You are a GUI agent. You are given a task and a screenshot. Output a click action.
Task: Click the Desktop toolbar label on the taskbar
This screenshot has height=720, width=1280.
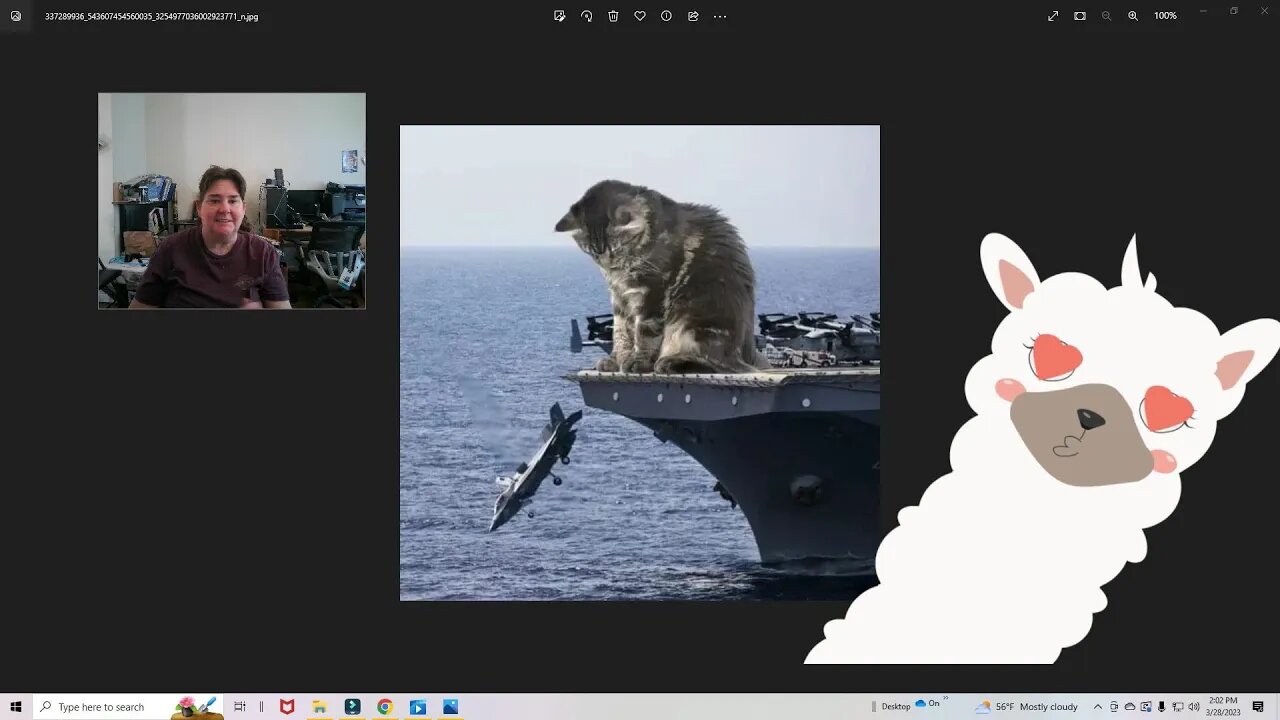tap(896, 707)
